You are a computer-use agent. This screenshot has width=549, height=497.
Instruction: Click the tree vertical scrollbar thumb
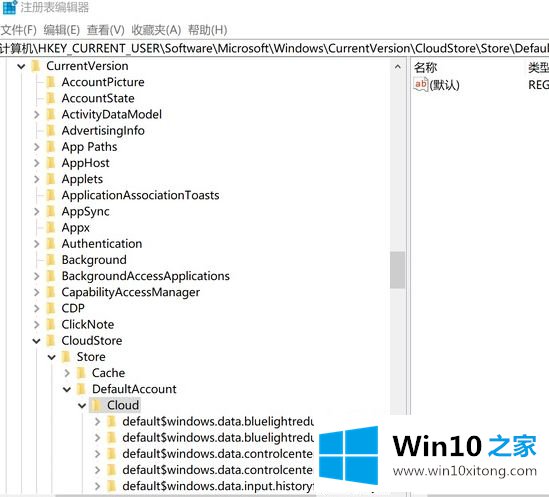[x=398, y=270]
